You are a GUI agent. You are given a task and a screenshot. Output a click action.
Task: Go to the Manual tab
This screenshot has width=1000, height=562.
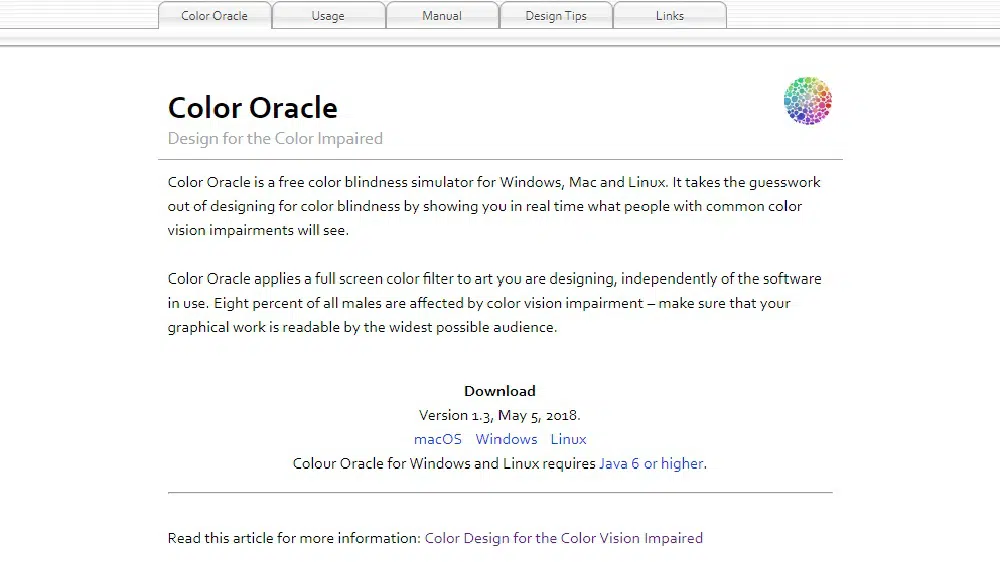tap(442, 16)
